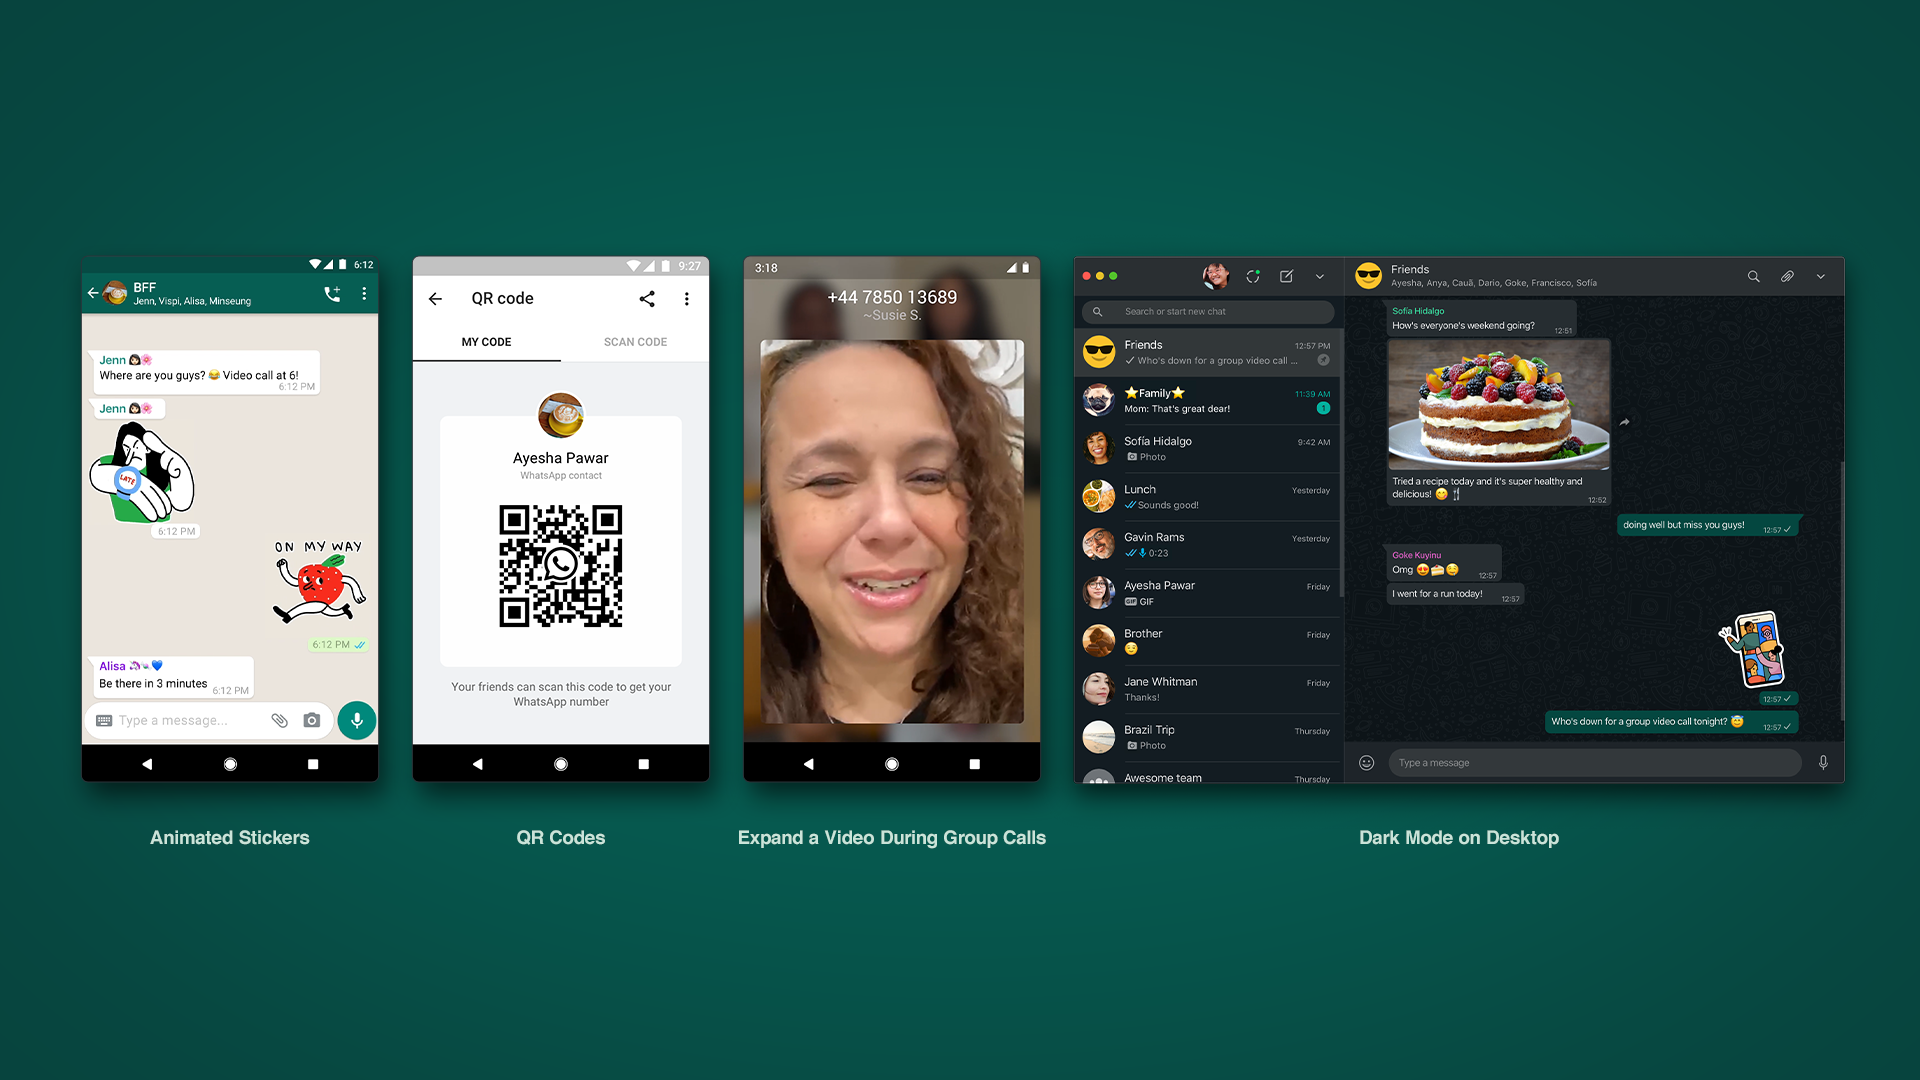
Task: Click the Search or start new chat field
Action: pyautogui.click(x=1207, y=311)
